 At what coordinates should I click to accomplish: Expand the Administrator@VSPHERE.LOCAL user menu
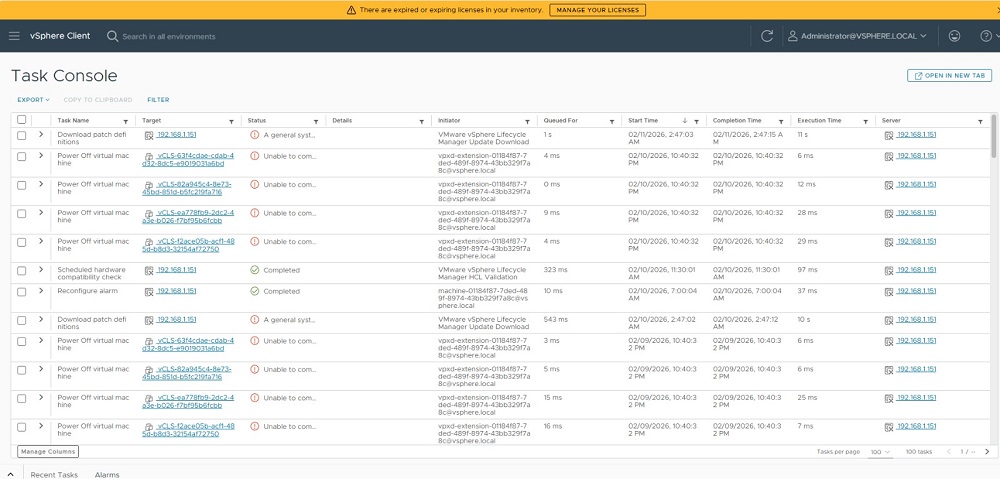pos(857,36)
